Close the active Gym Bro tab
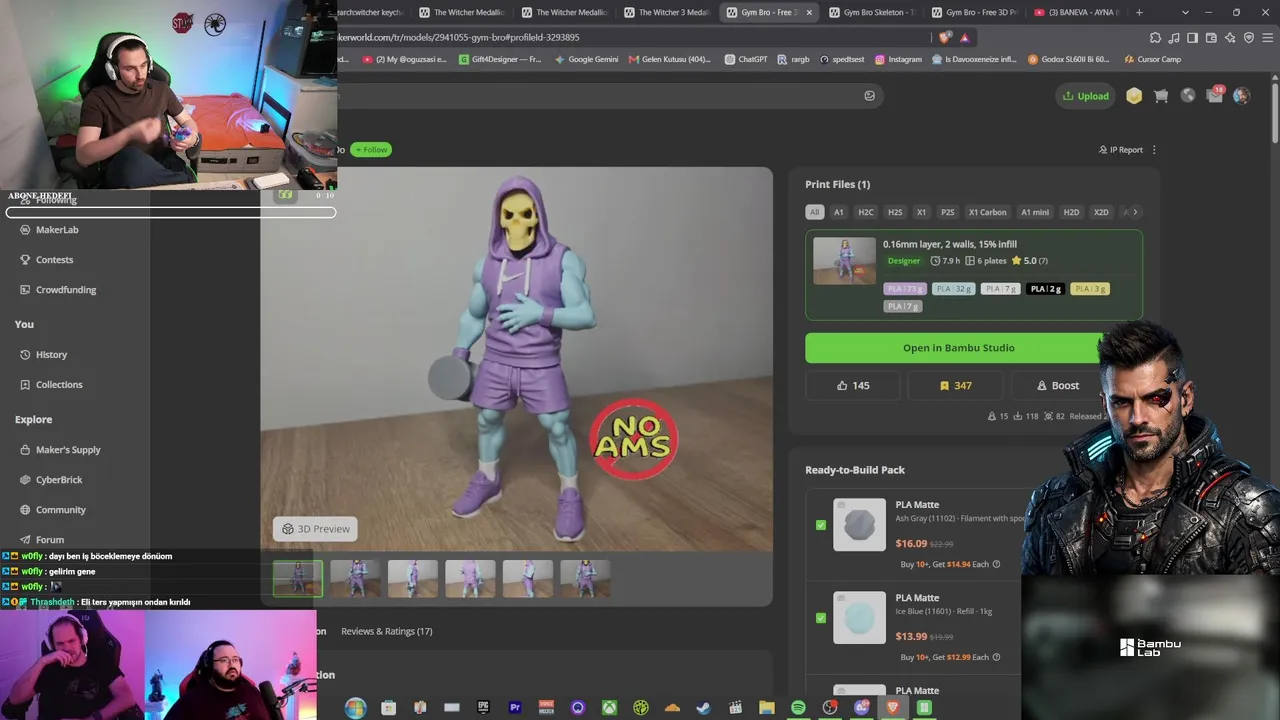This screenshot has height=720, width=1280. 809,12
